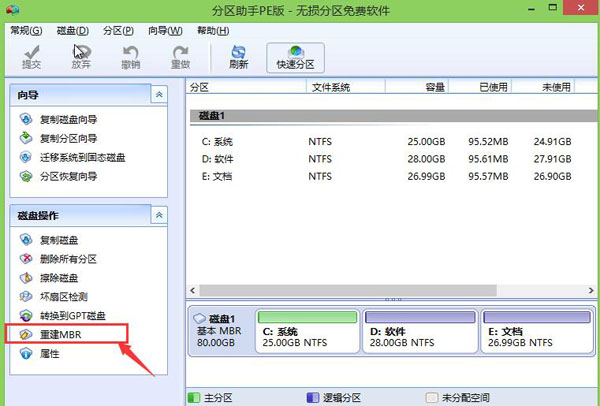Image resolution: width=600 pixels, height=406 pixels.
Task: Click the 放弃 (Discard) toolbar icon
Action: coord(81,57)
